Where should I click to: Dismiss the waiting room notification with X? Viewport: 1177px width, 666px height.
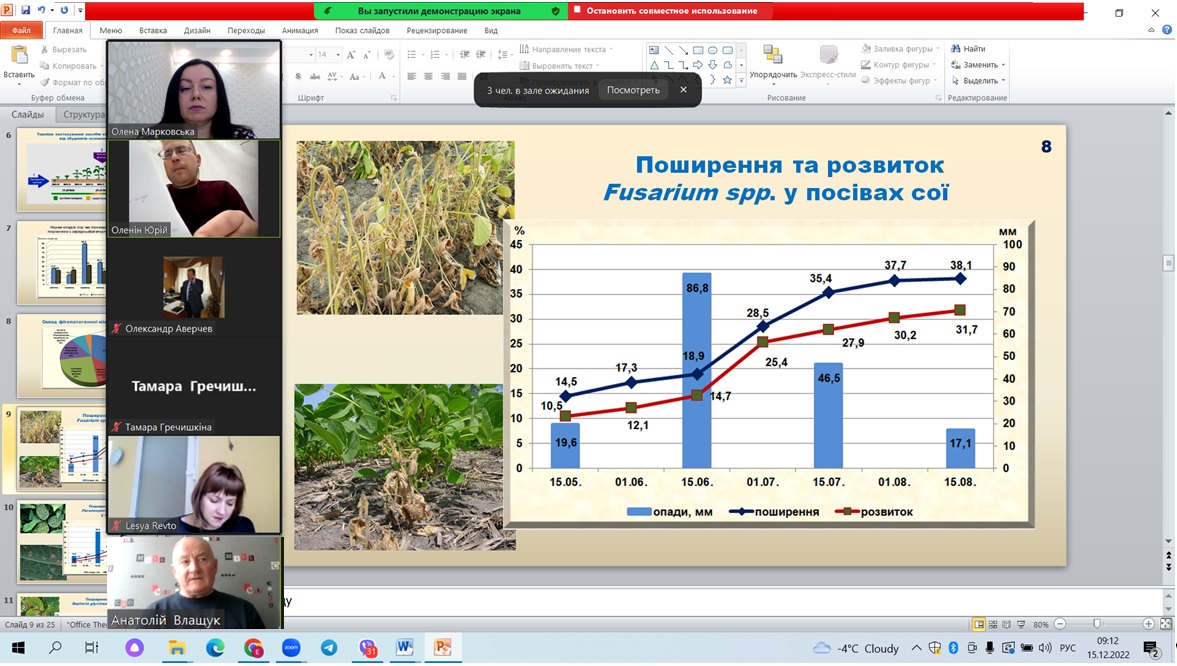(x=683, y=90)
